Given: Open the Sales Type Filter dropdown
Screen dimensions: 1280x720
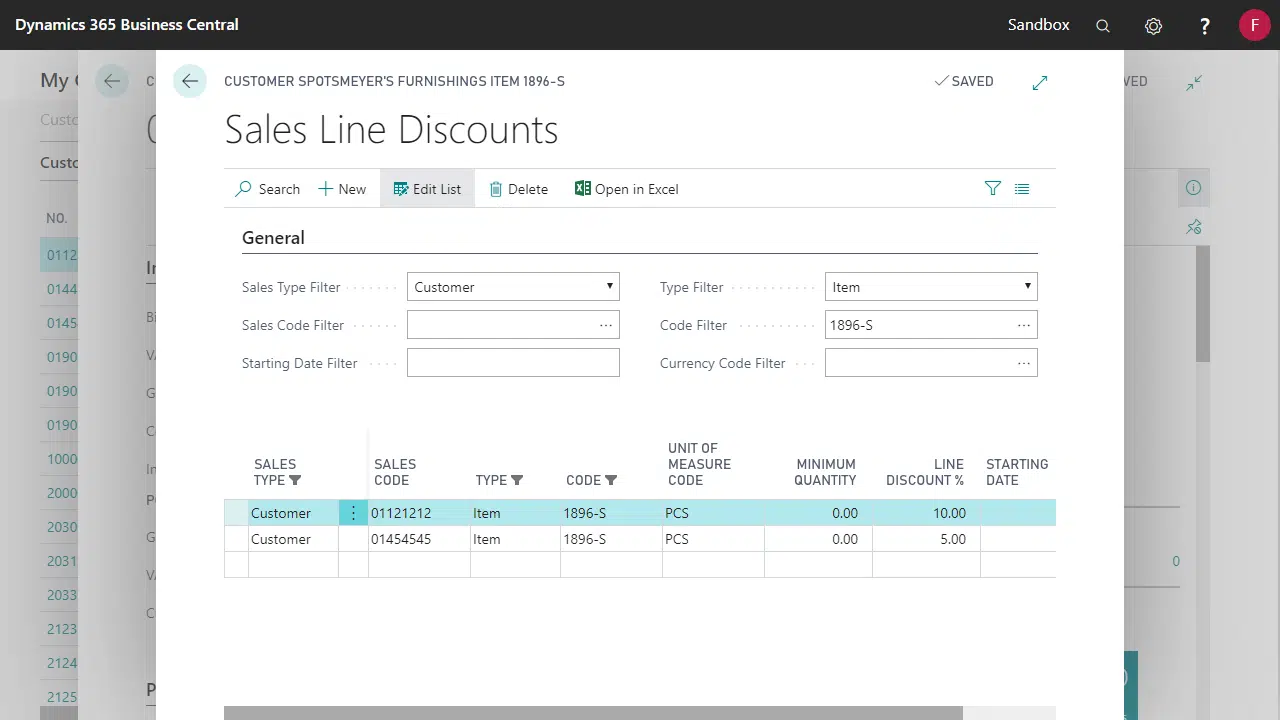Looking at the screenshot, I should click(513, 287).
